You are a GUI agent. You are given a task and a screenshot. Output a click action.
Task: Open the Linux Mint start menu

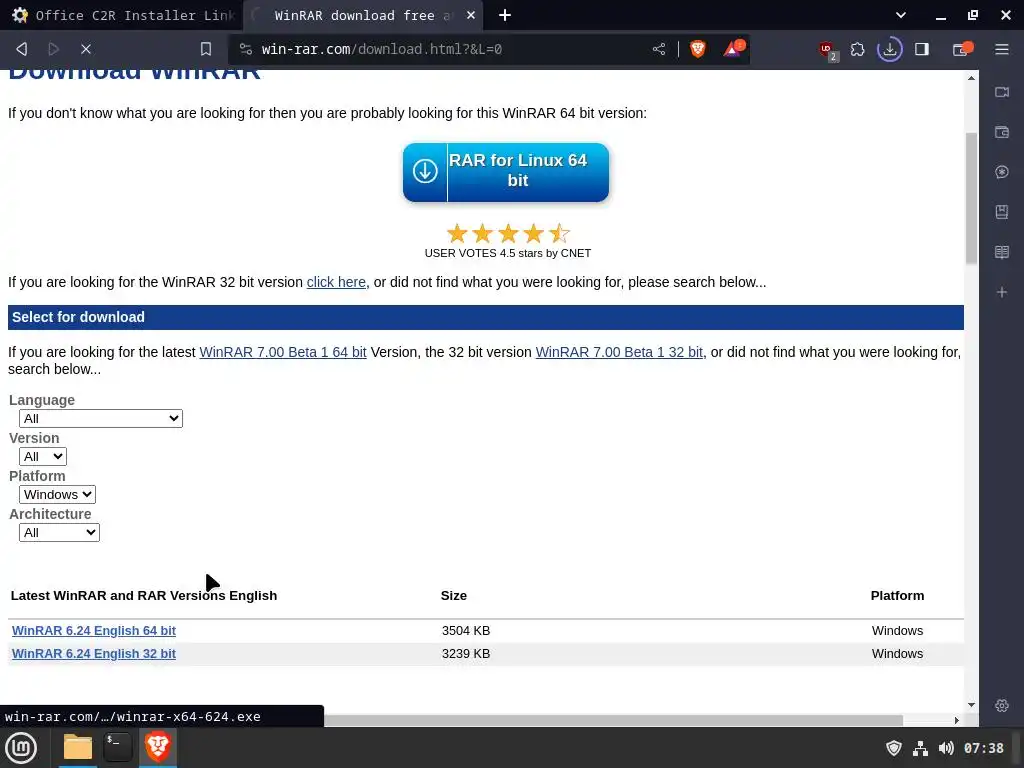point(21,747)
